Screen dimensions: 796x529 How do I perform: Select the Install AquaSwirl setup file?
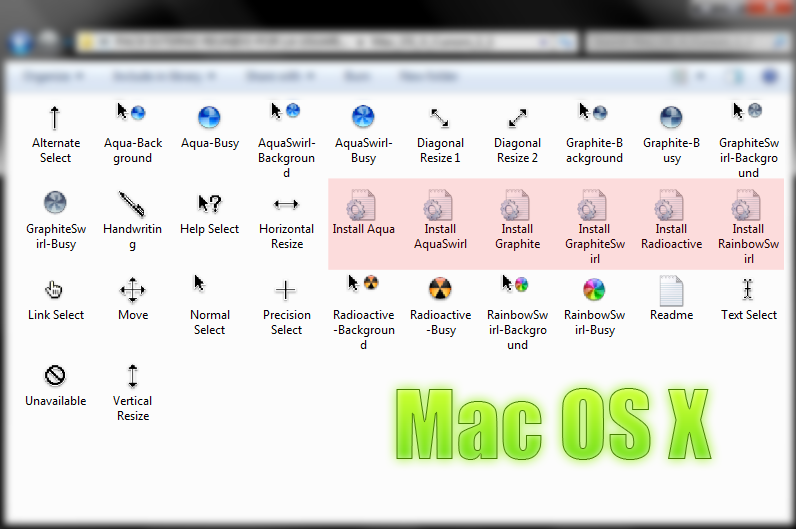440,220
